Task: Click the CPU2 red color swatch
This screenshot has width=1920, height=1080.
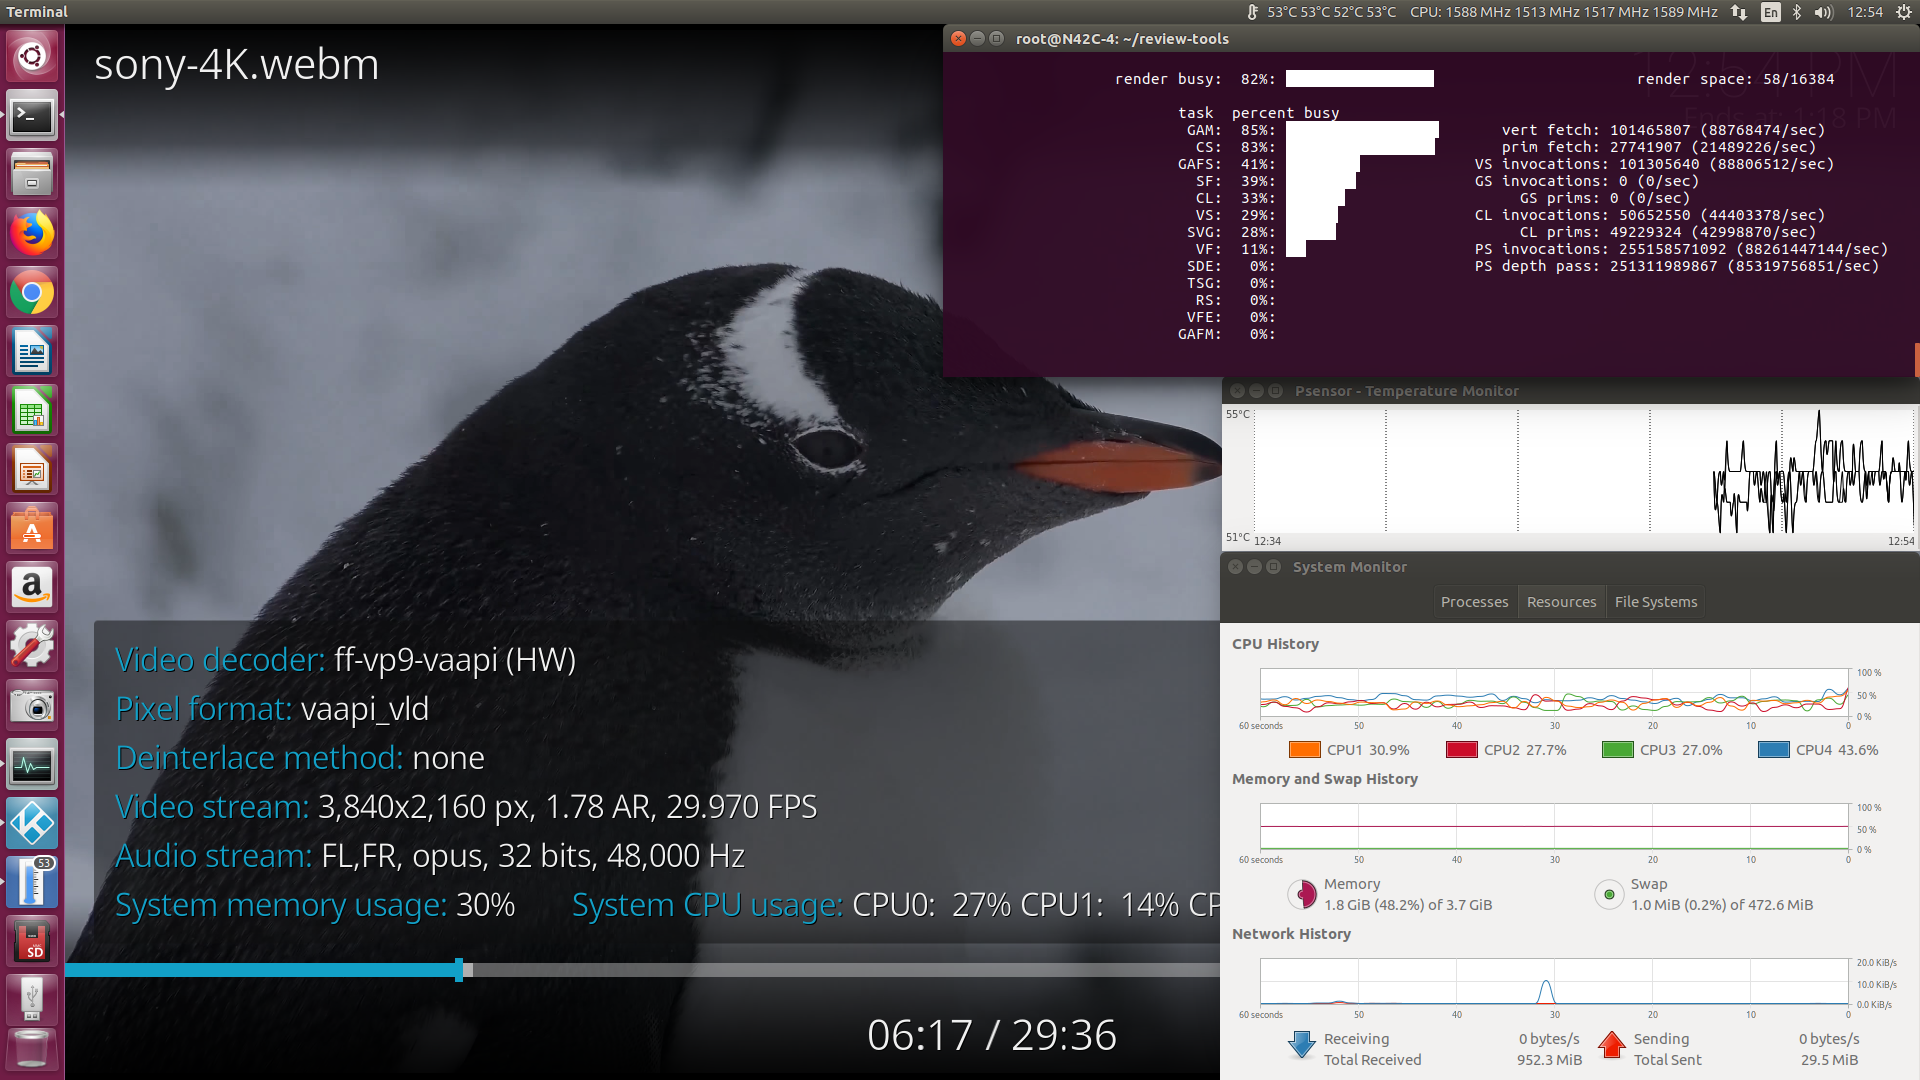Action: [1461, 750]
